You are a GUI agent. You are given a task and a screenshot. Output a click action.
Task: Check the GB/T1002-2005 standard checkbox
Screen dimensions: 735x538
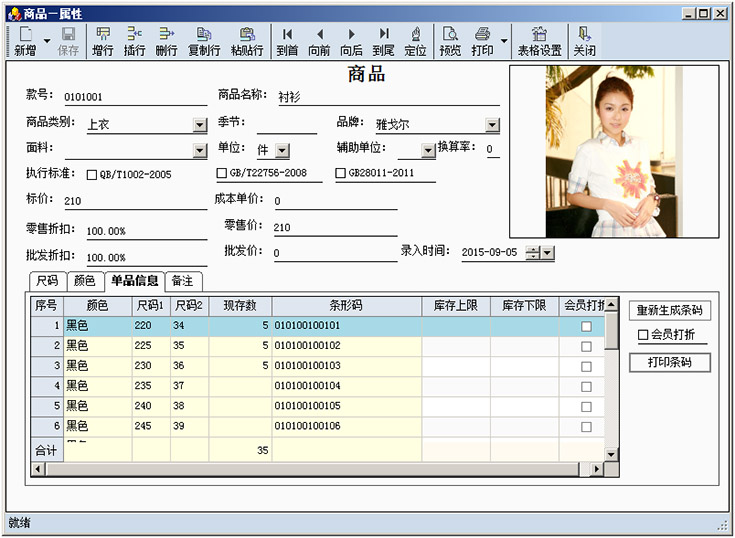click(92, 174)
